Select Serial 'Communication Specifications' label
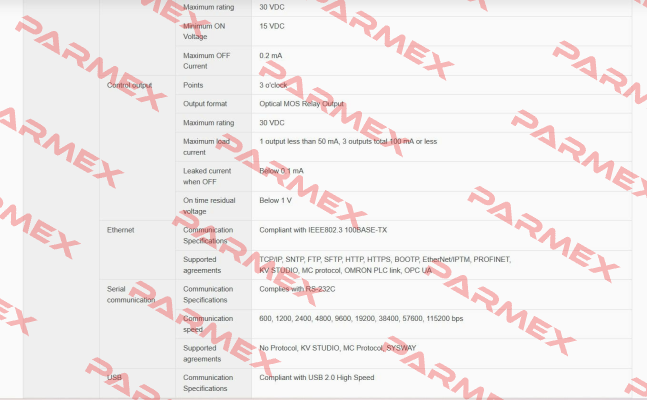 coord(208,294)
